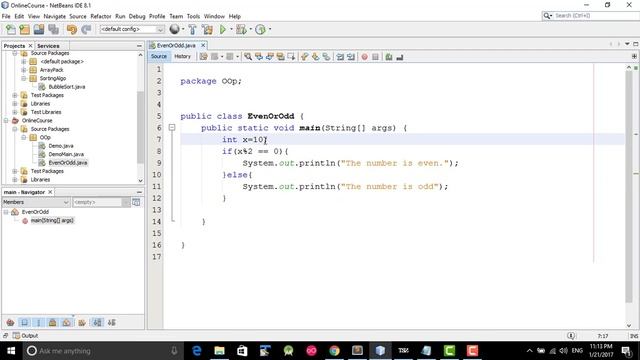Open the File menu
The width and height of the screenshot is (640, 360).
6,16
